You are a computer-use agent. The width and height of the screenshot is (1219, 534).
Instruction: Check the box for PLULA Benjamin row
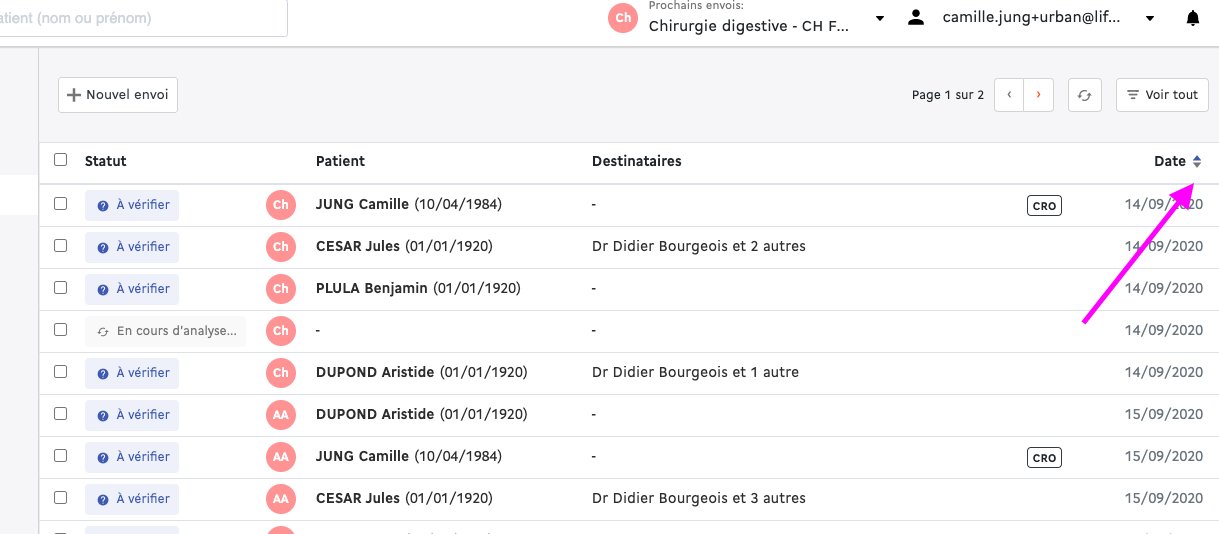pyautogui.click(x=61, y=287)
